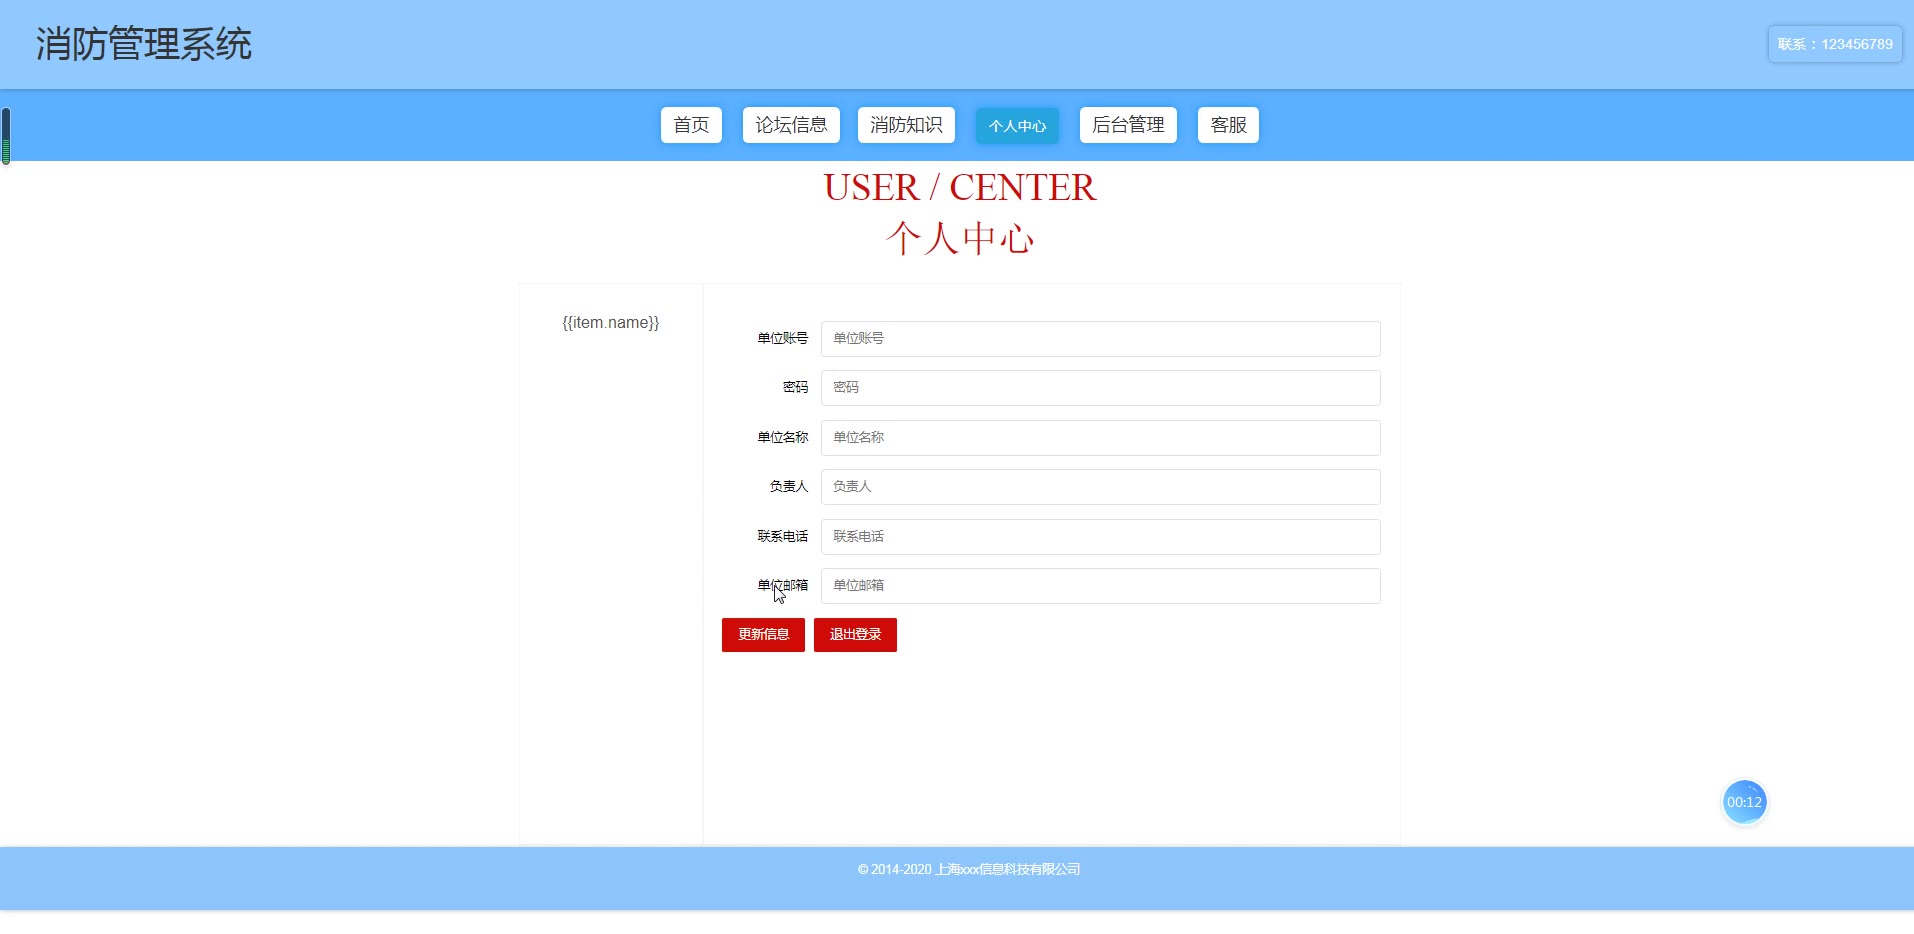Focus the 联系电话 input field
The image size is (1914, 934).
click(1100, 537)
